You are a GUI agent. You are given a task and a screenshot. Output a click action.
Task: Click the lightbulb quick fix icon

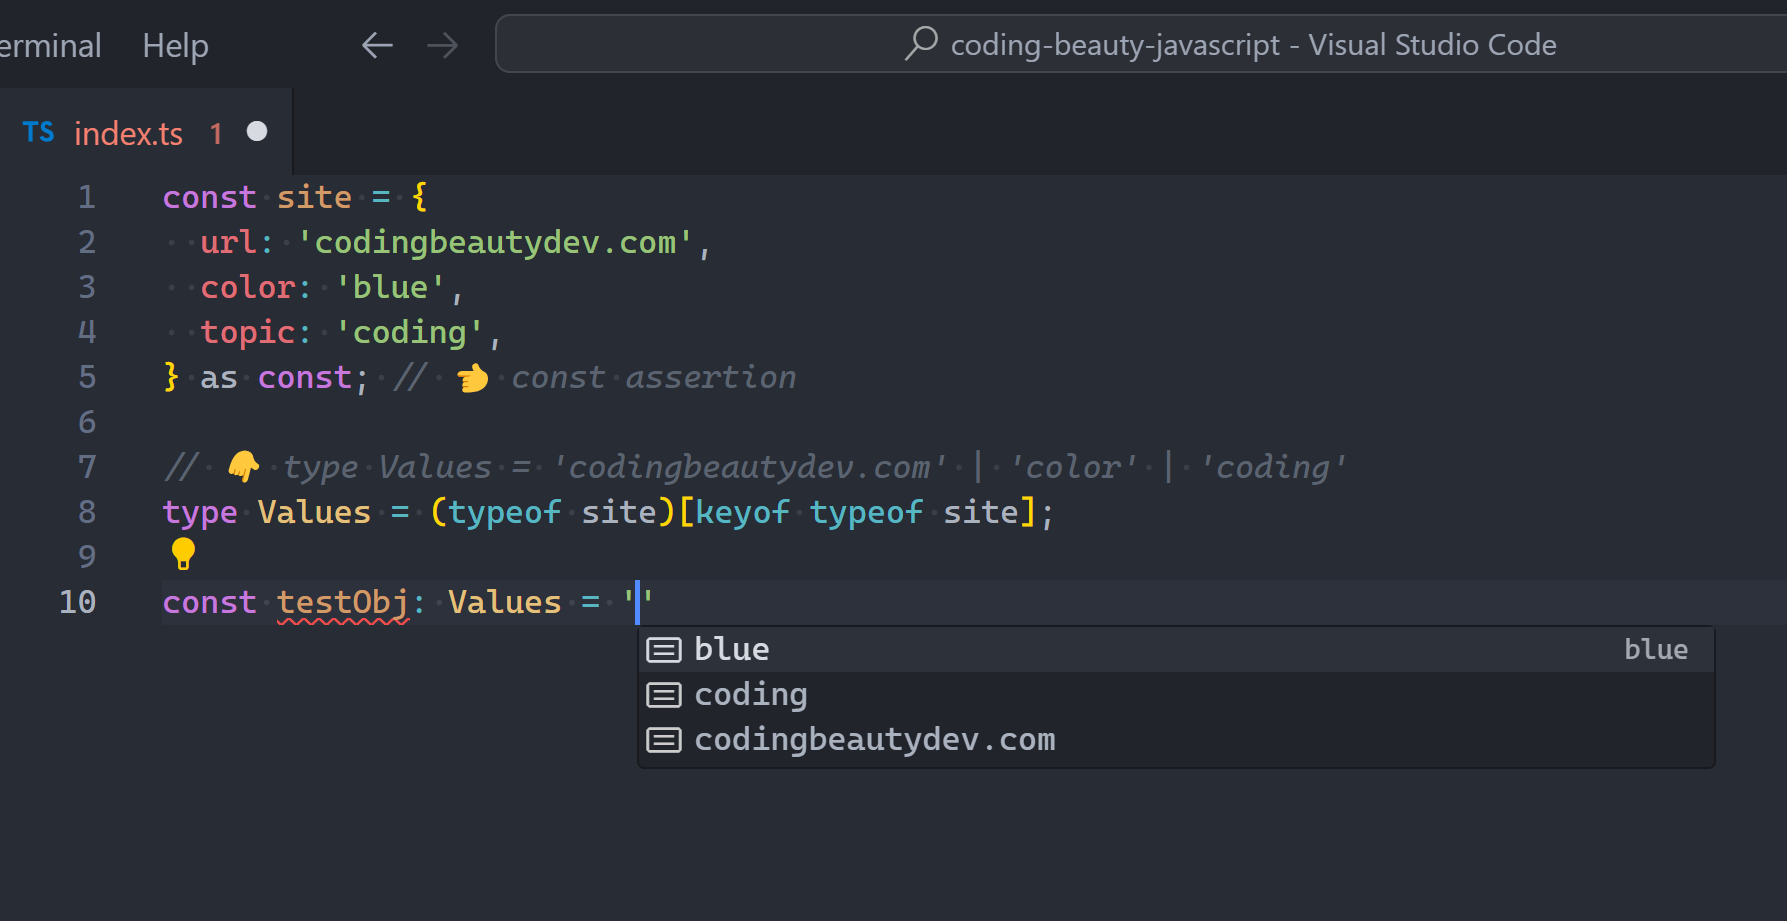(182, 555)
